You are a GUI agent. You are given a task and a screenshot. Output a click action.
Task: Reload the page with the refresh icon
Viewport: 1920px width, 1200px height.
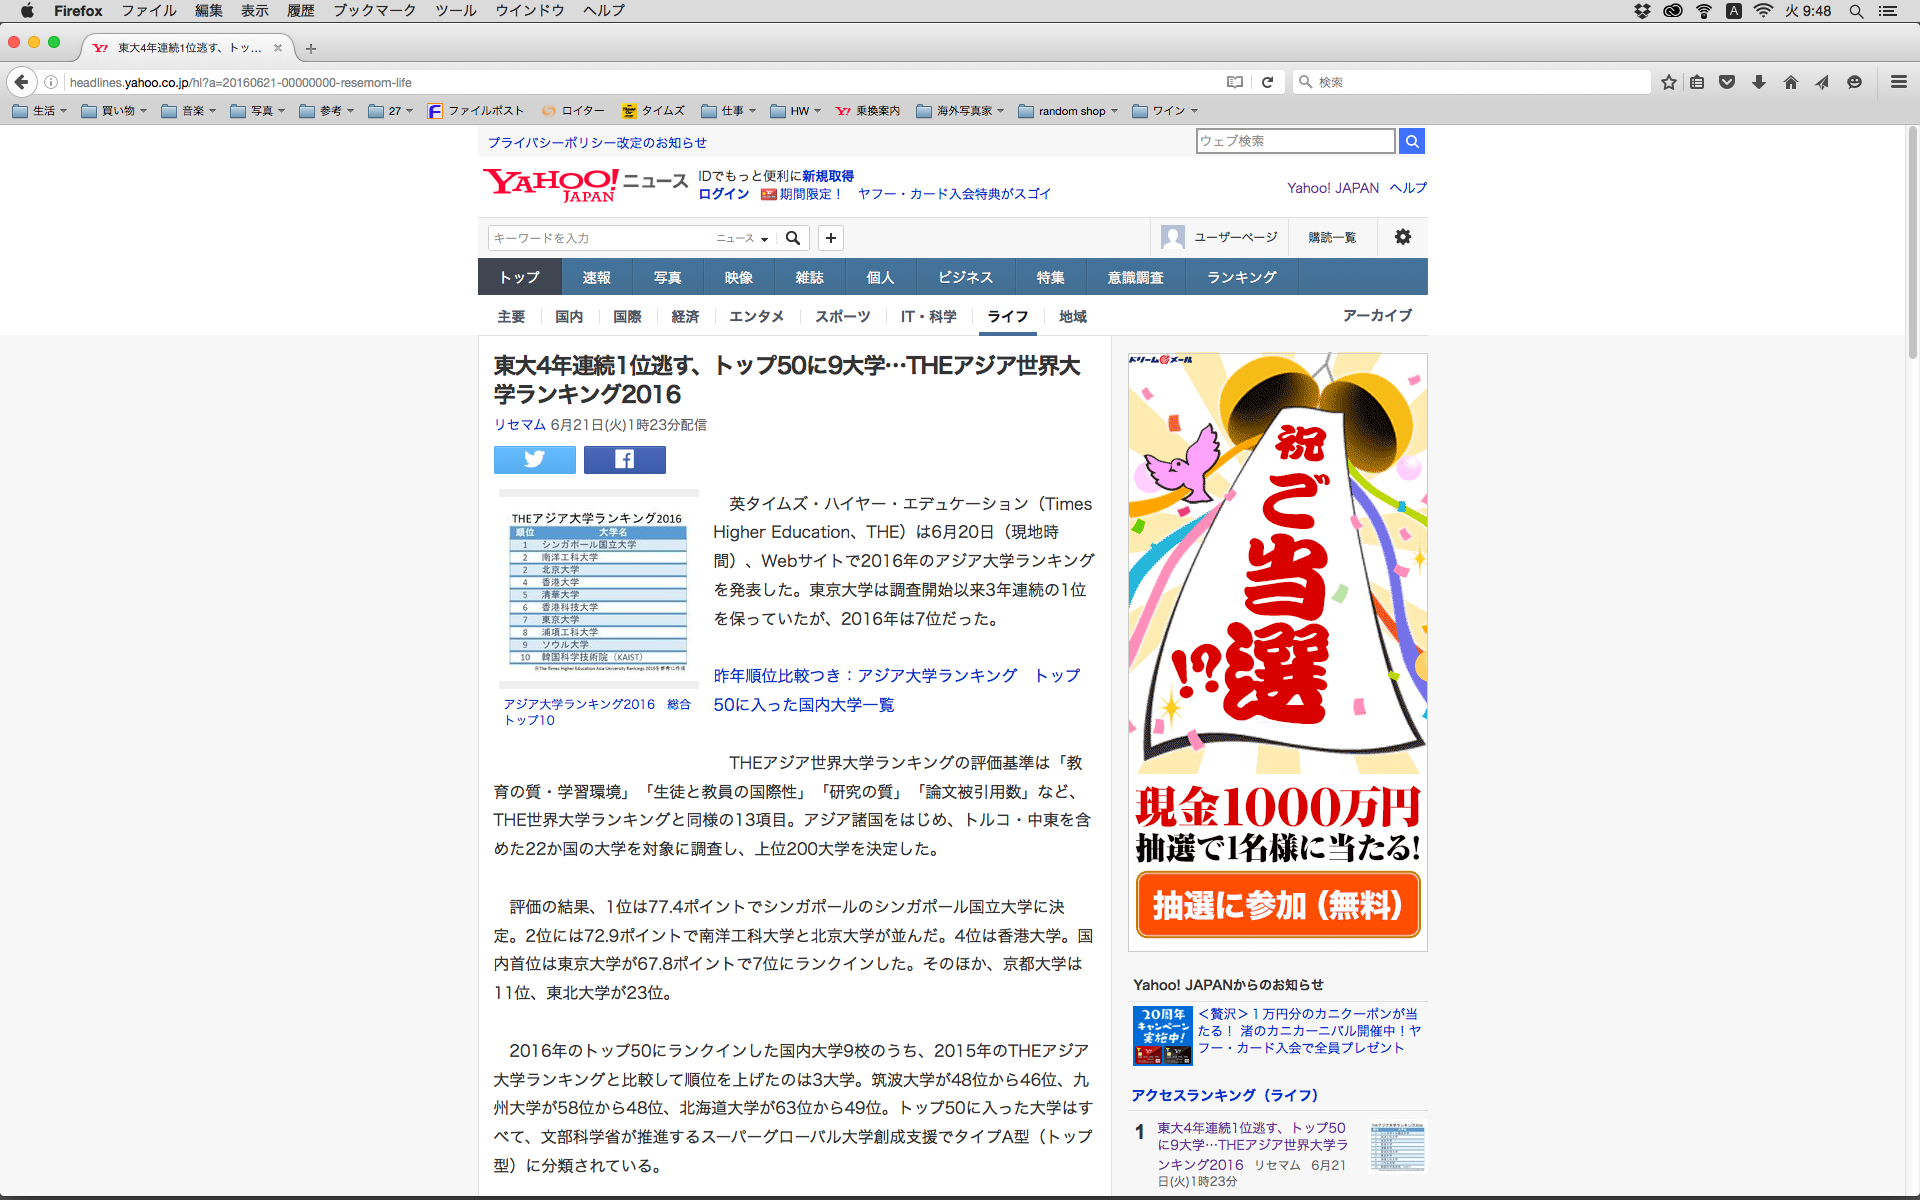pyautogui.click(x=1267, y=82)
